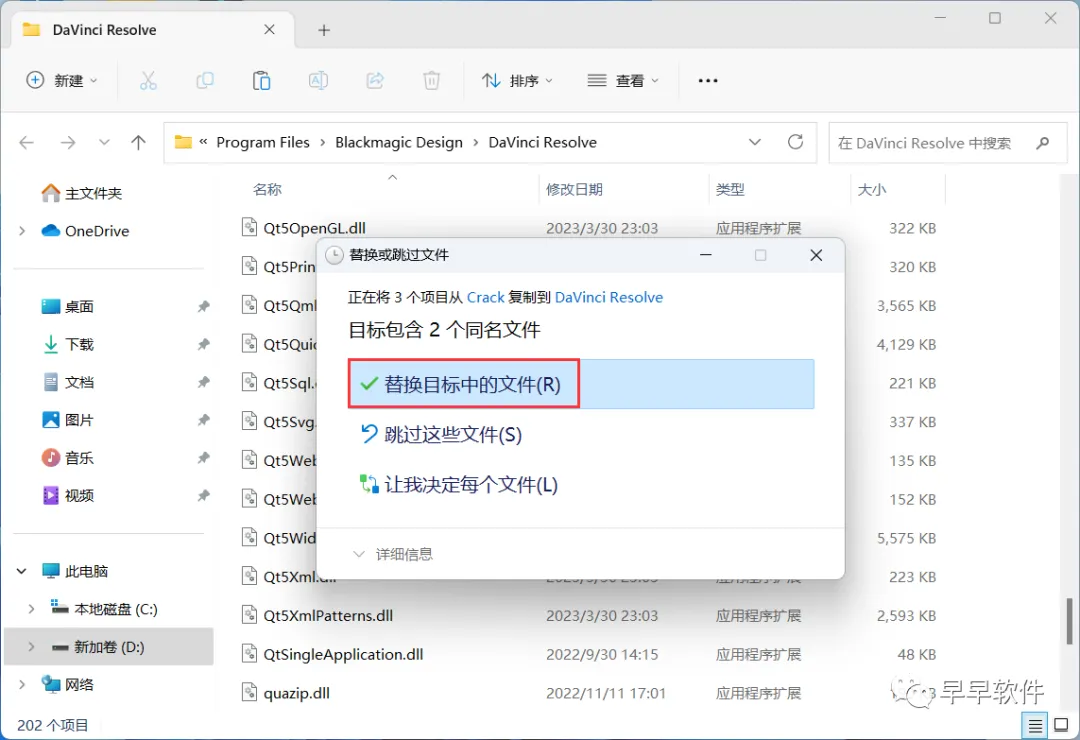This screenshot has height=740, width=1080.
Task: Expand the OneDrive tree node
Action: click(x=22, y=231)
